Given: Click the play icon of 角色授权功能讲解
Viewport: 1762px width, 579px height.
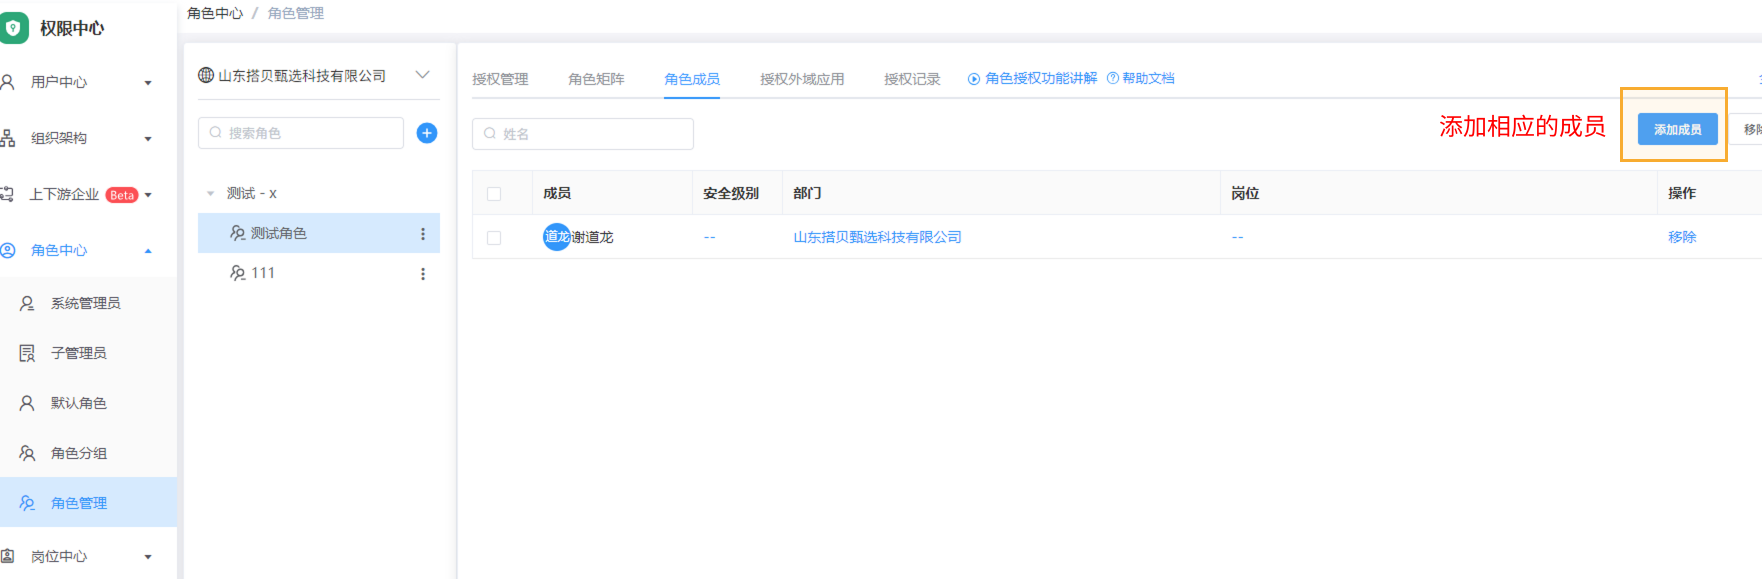Looking at the screenshot, I should click(974, 79).
